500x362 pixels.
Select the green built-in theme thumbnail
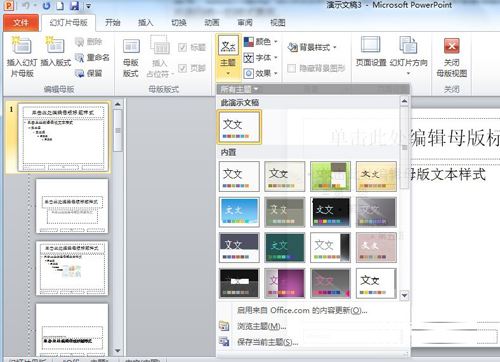tap(330, 176)
